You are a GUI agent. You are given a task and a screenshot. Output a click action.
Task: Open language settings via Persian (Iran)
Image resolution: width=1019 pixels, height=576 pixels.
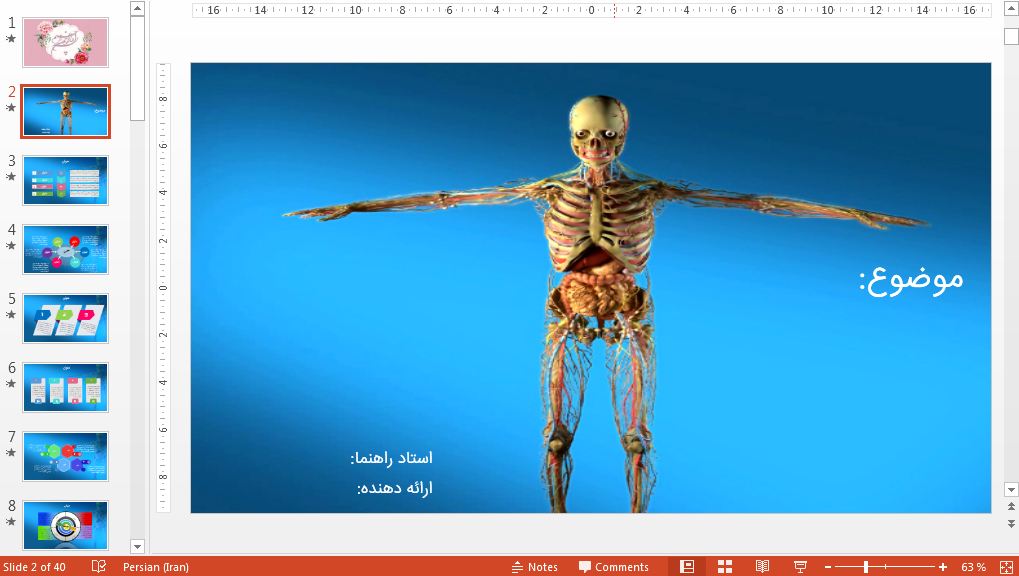click(154, 565)
